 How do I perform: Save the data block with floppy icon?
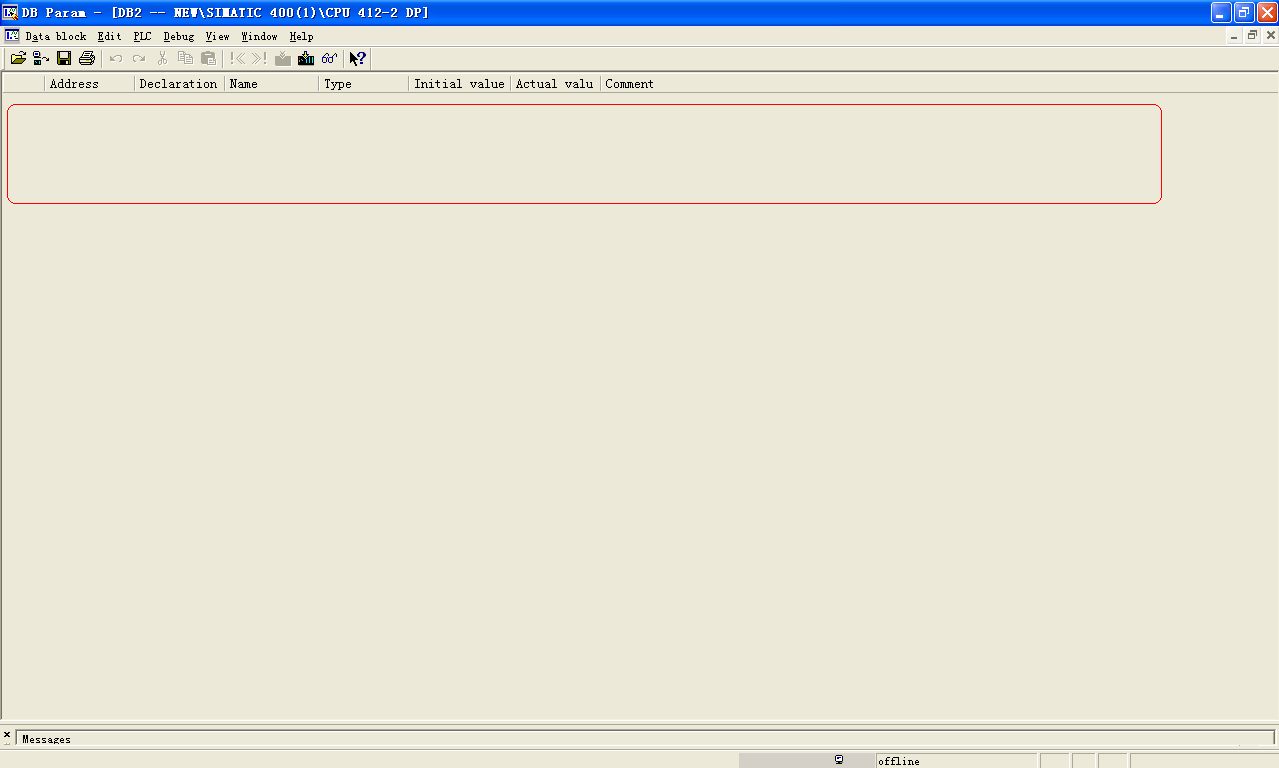pos(64,59)
